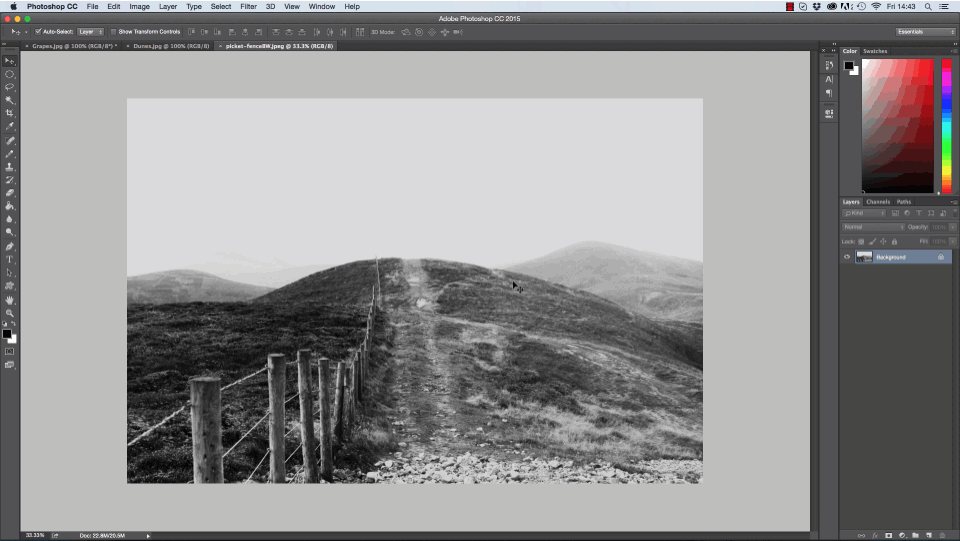
Task: Select the Eraser tool
Action: (9, 193)
